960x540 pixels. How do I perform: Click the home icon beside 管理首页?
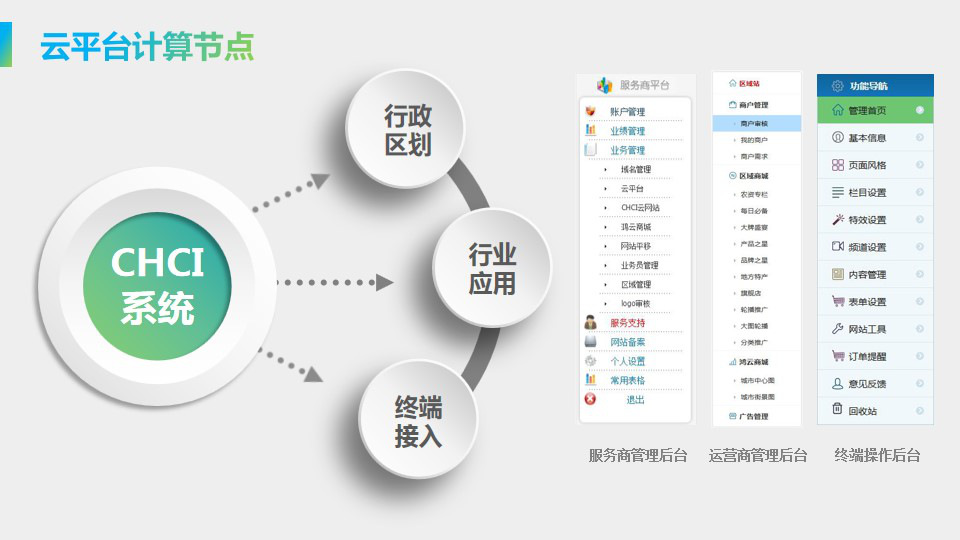837,110
